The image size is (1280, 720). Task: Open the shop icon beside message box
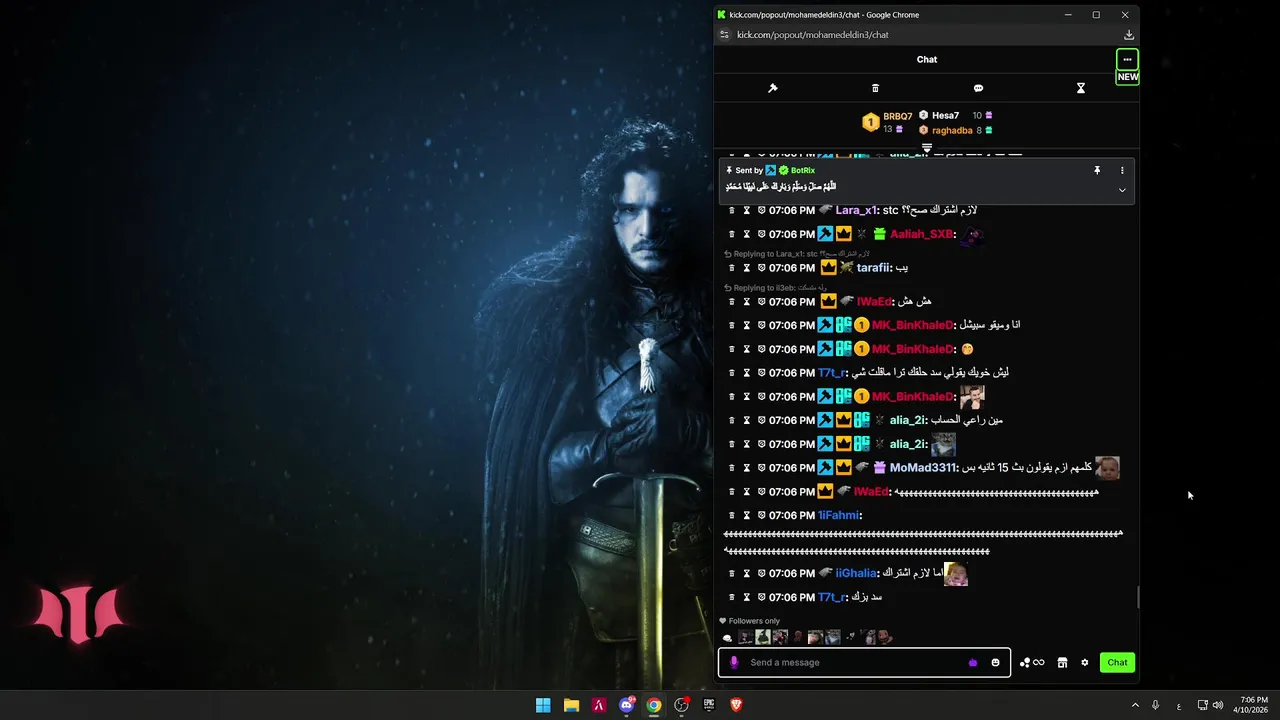[x=1062, y=663]
